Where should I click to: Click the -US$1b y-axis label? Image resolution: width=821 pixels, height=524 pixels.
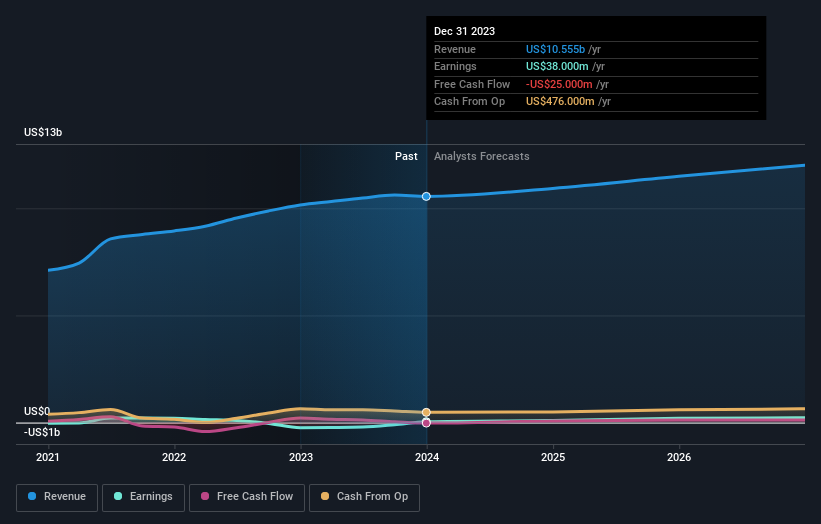pos(42,432)
